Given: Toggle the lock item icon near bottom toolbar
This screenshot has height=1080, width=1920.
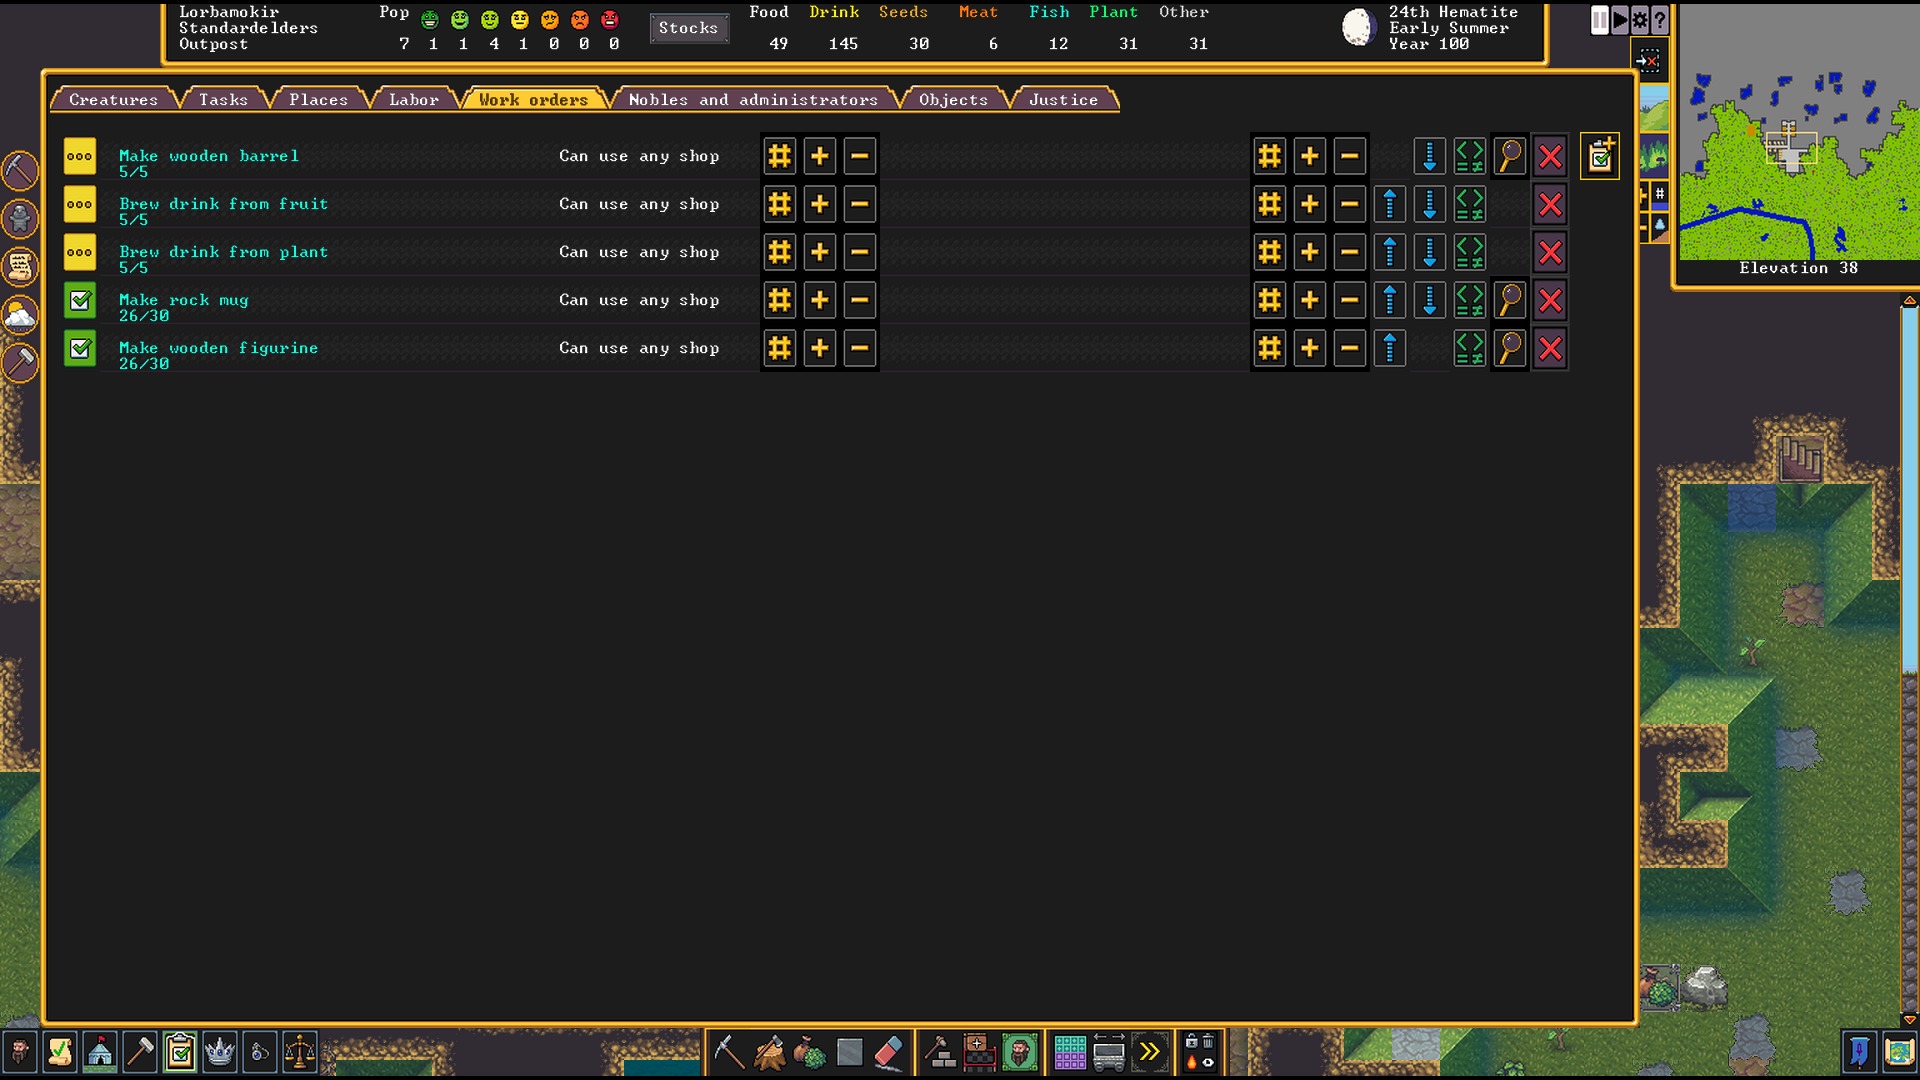Looking at the screenshot, I should click(1191, 1042).
